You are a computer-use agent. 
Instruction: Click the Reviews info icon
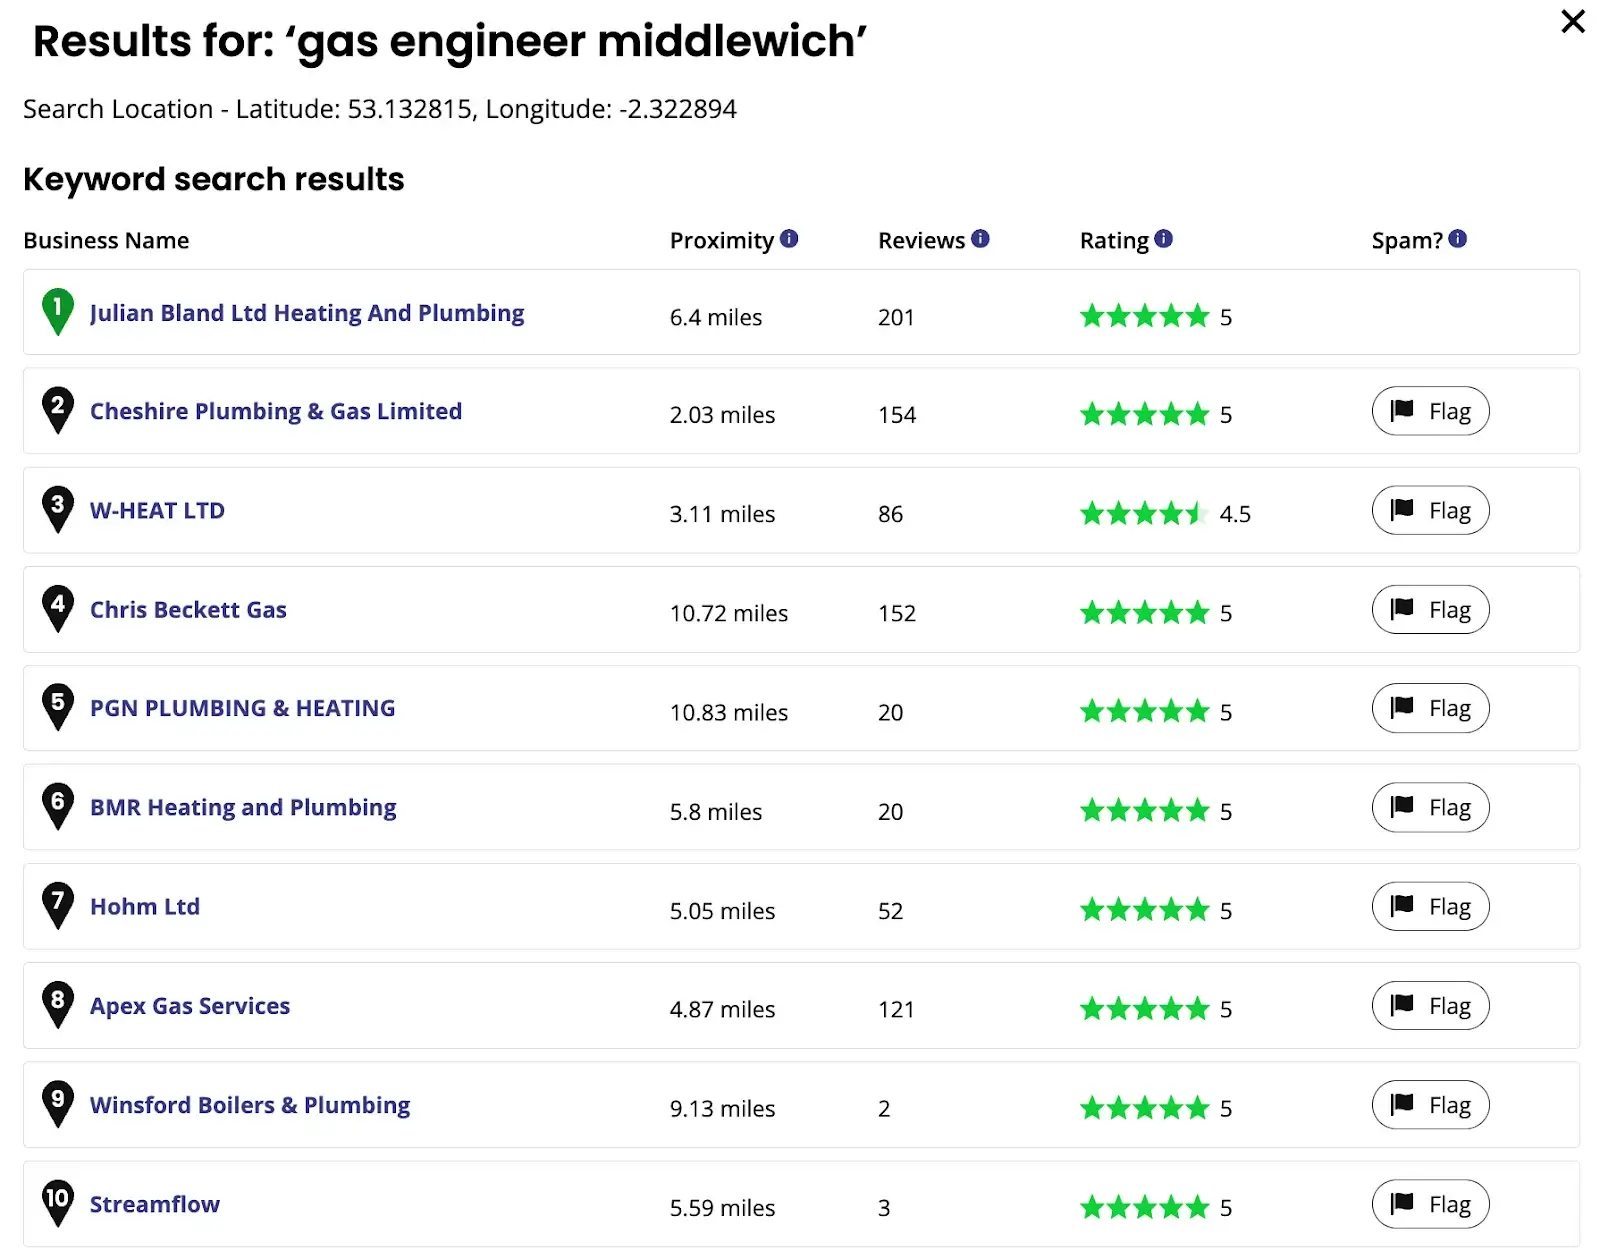pos(980,239)
